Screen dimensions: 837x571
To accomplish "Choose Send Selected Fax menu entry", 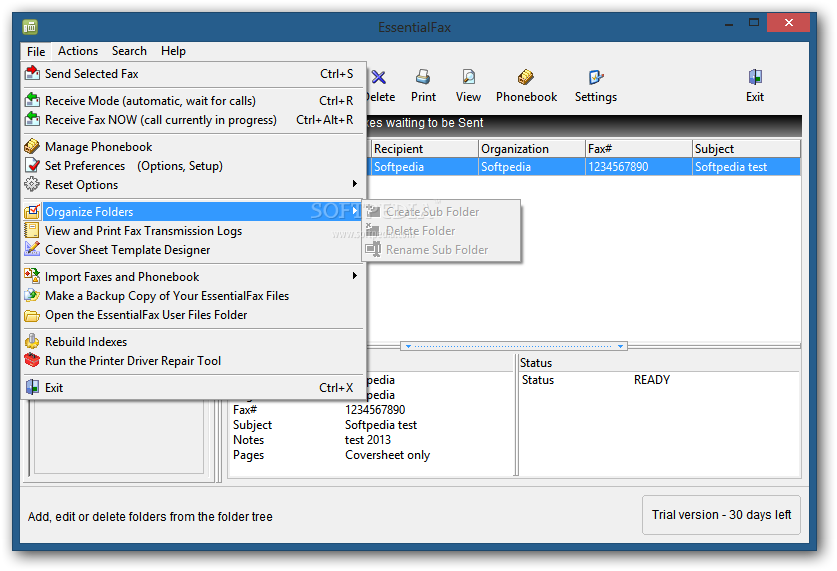I will coord(194,74).
